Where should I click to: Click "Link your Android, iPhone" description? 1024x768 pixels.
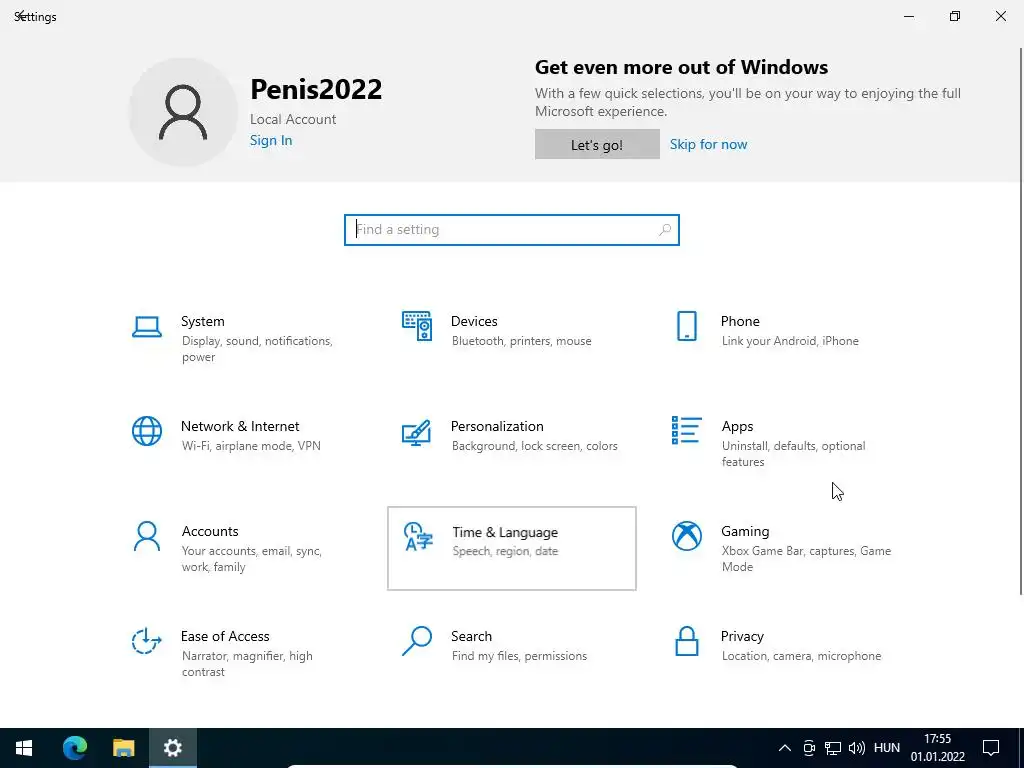[790, 341]
